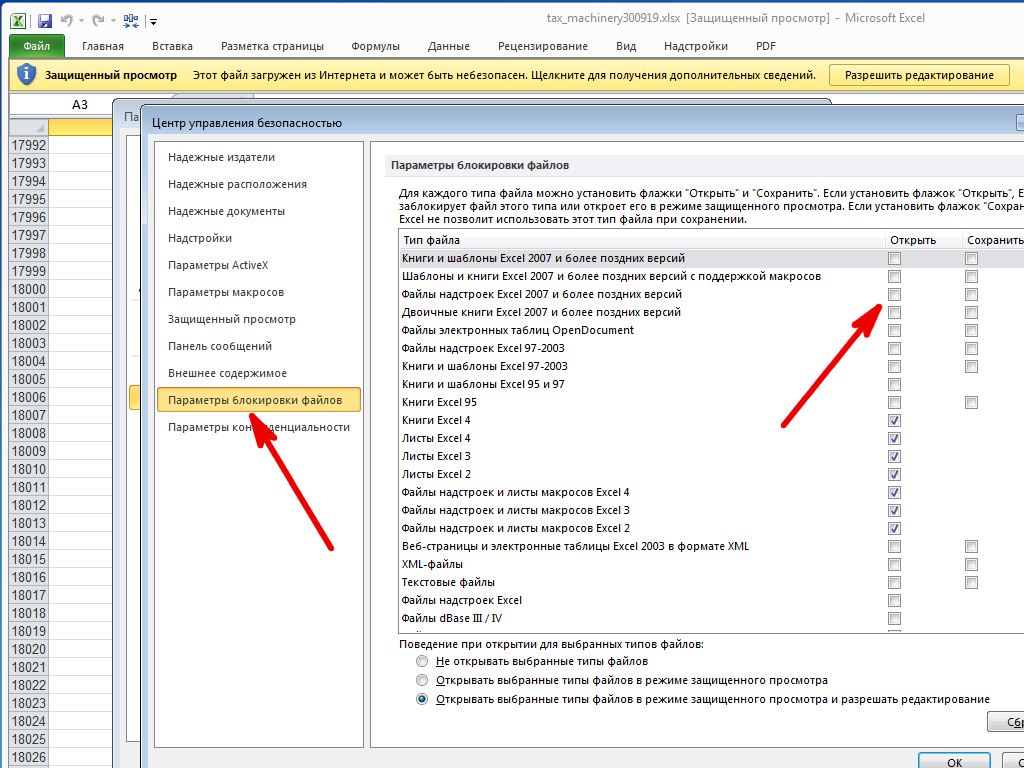Save the workbook with the floppy disk icon
This screenshot has height=768, width=1024.
(44, 21)
